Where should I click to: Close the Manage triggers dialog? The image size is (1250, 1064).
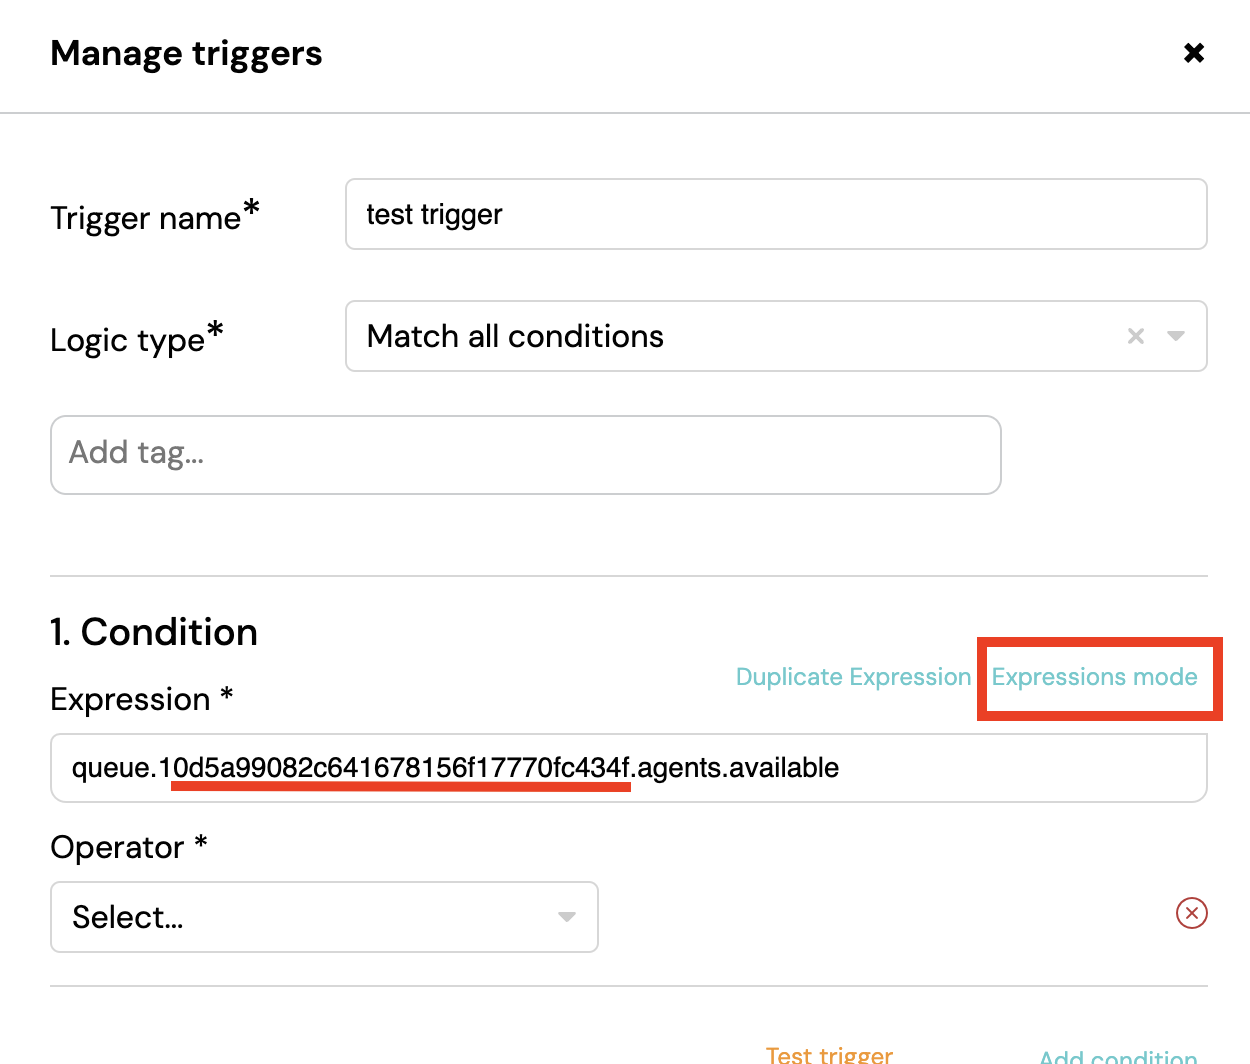click(x=1193, y=53)
